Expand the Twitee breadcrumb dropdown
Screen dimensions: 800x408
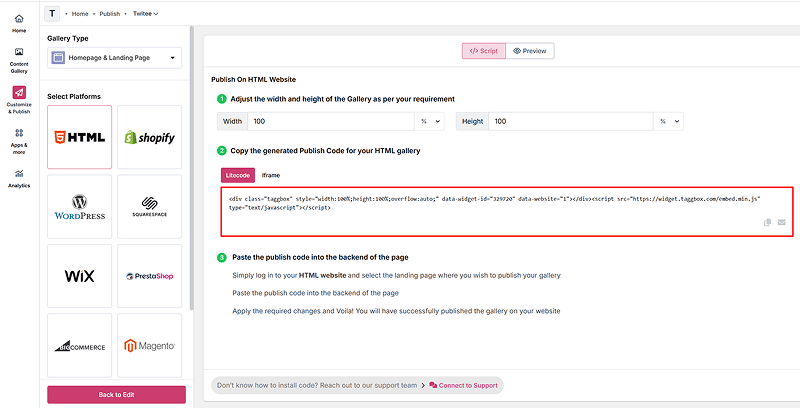pyautogui.click(x=145, y=14)
